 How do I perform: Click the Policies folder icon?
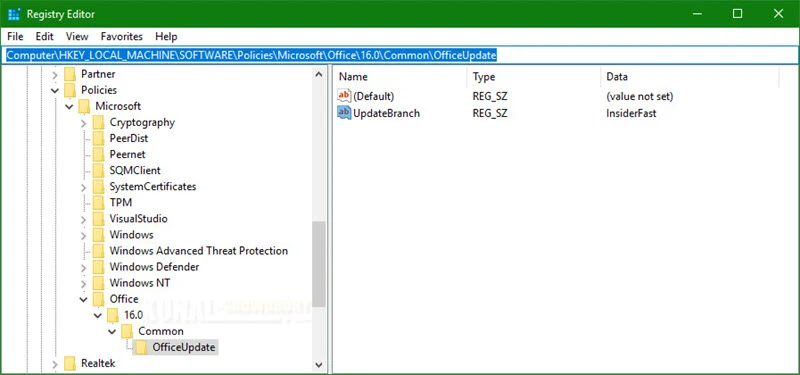(70, 90)
